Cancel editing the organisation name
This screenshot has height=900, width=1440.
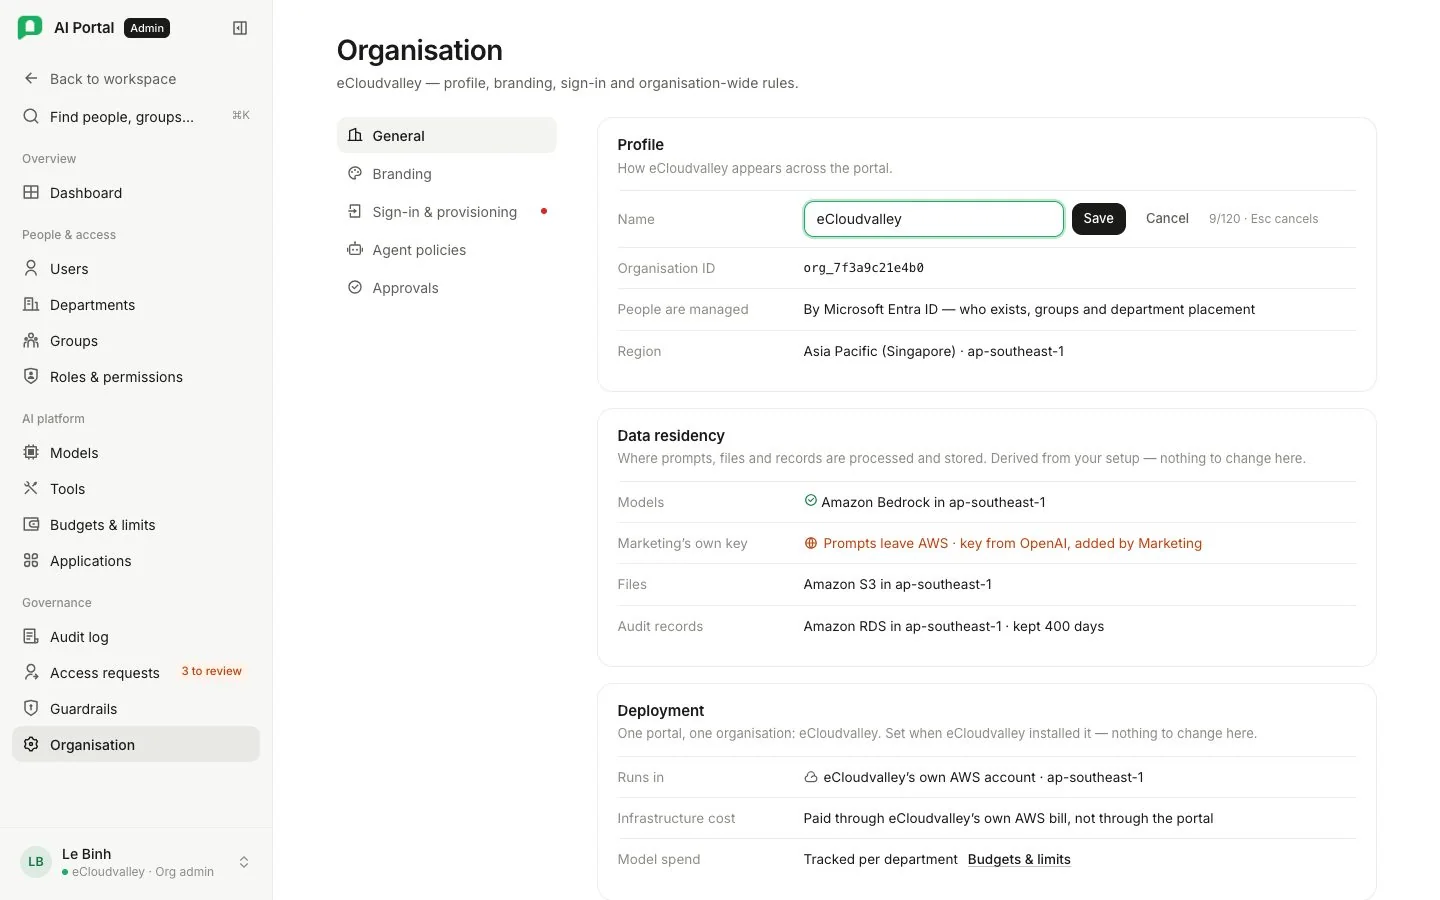coord(1167,218)
